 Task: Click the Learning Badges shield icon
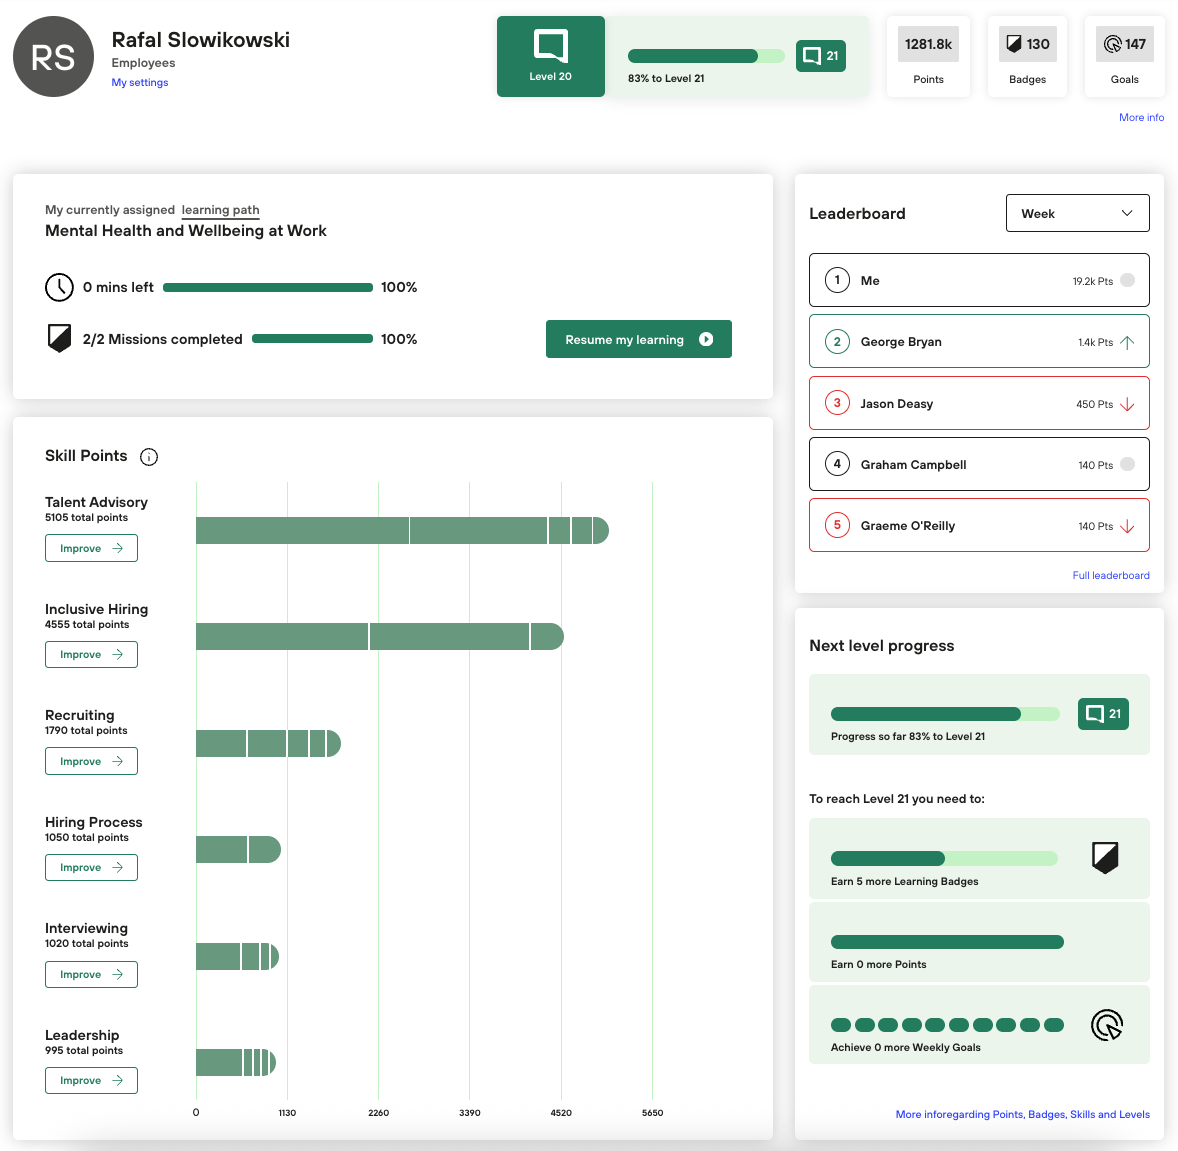point(1105,857)
